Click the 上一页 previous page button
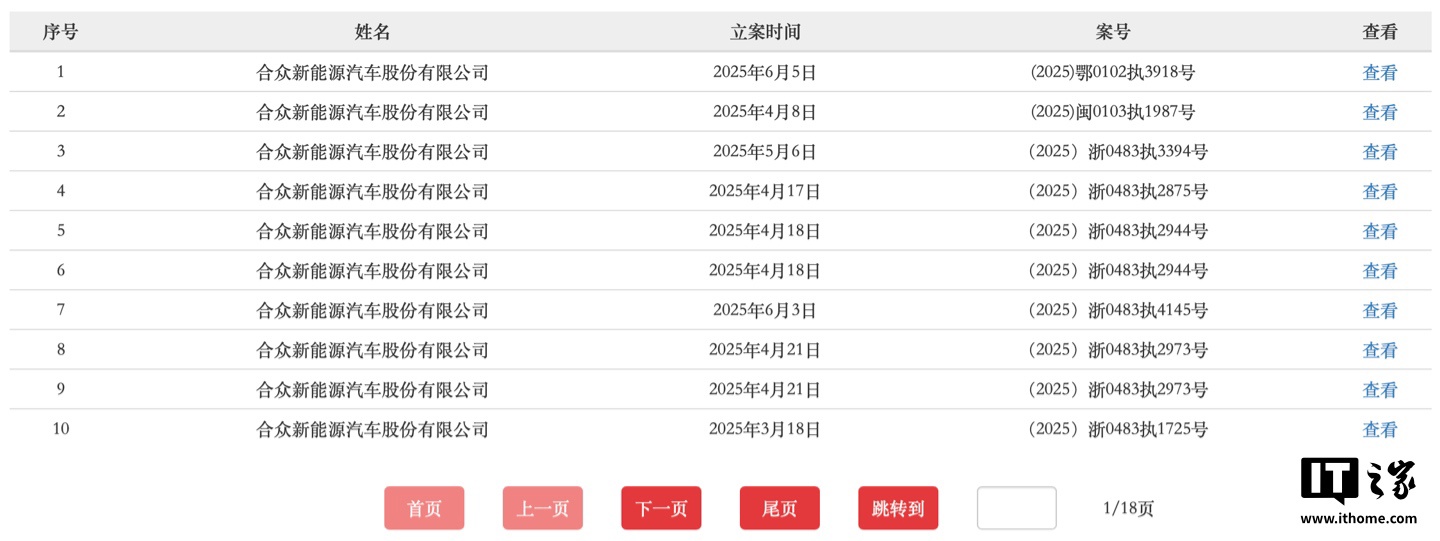Screen dimensions: 1440x541 coord(542,508)
